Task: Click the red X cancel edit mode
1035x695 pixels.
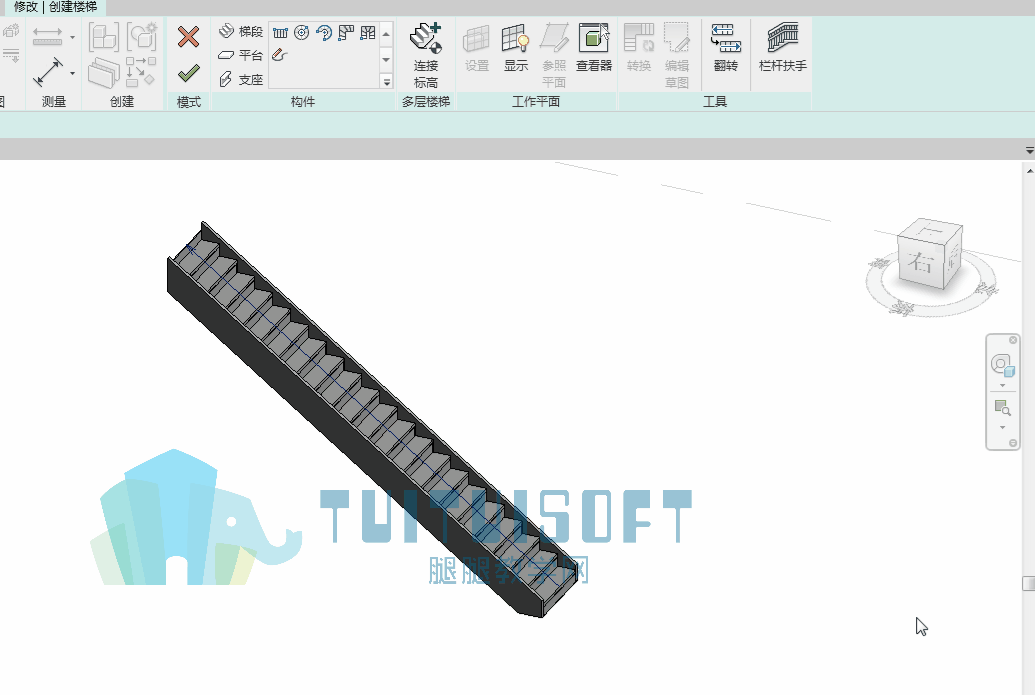Action: [x=189, y=37]
